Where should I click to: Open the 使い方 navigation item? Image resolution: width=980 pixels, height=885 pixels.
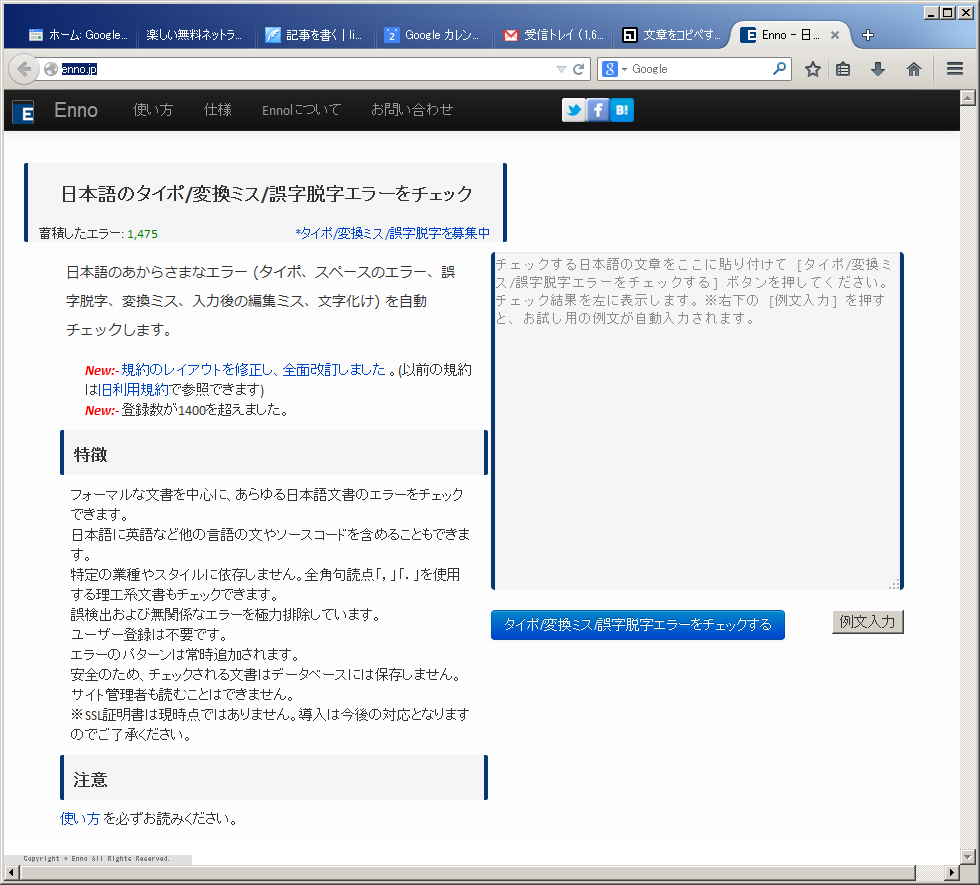(152, 110)
